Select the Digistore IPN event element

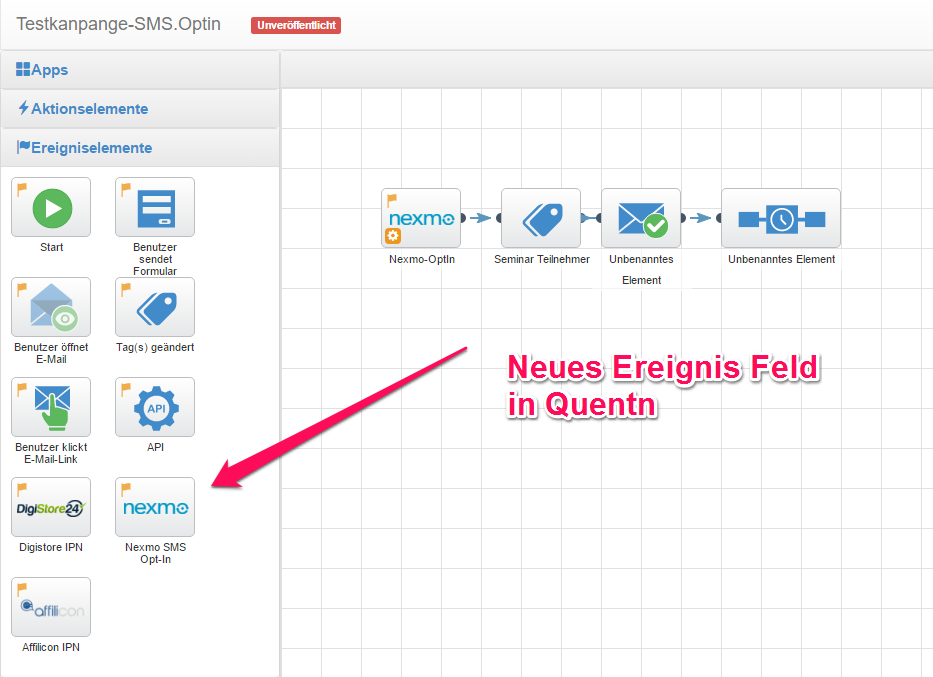pyautogui.click(x=51, y=507)
